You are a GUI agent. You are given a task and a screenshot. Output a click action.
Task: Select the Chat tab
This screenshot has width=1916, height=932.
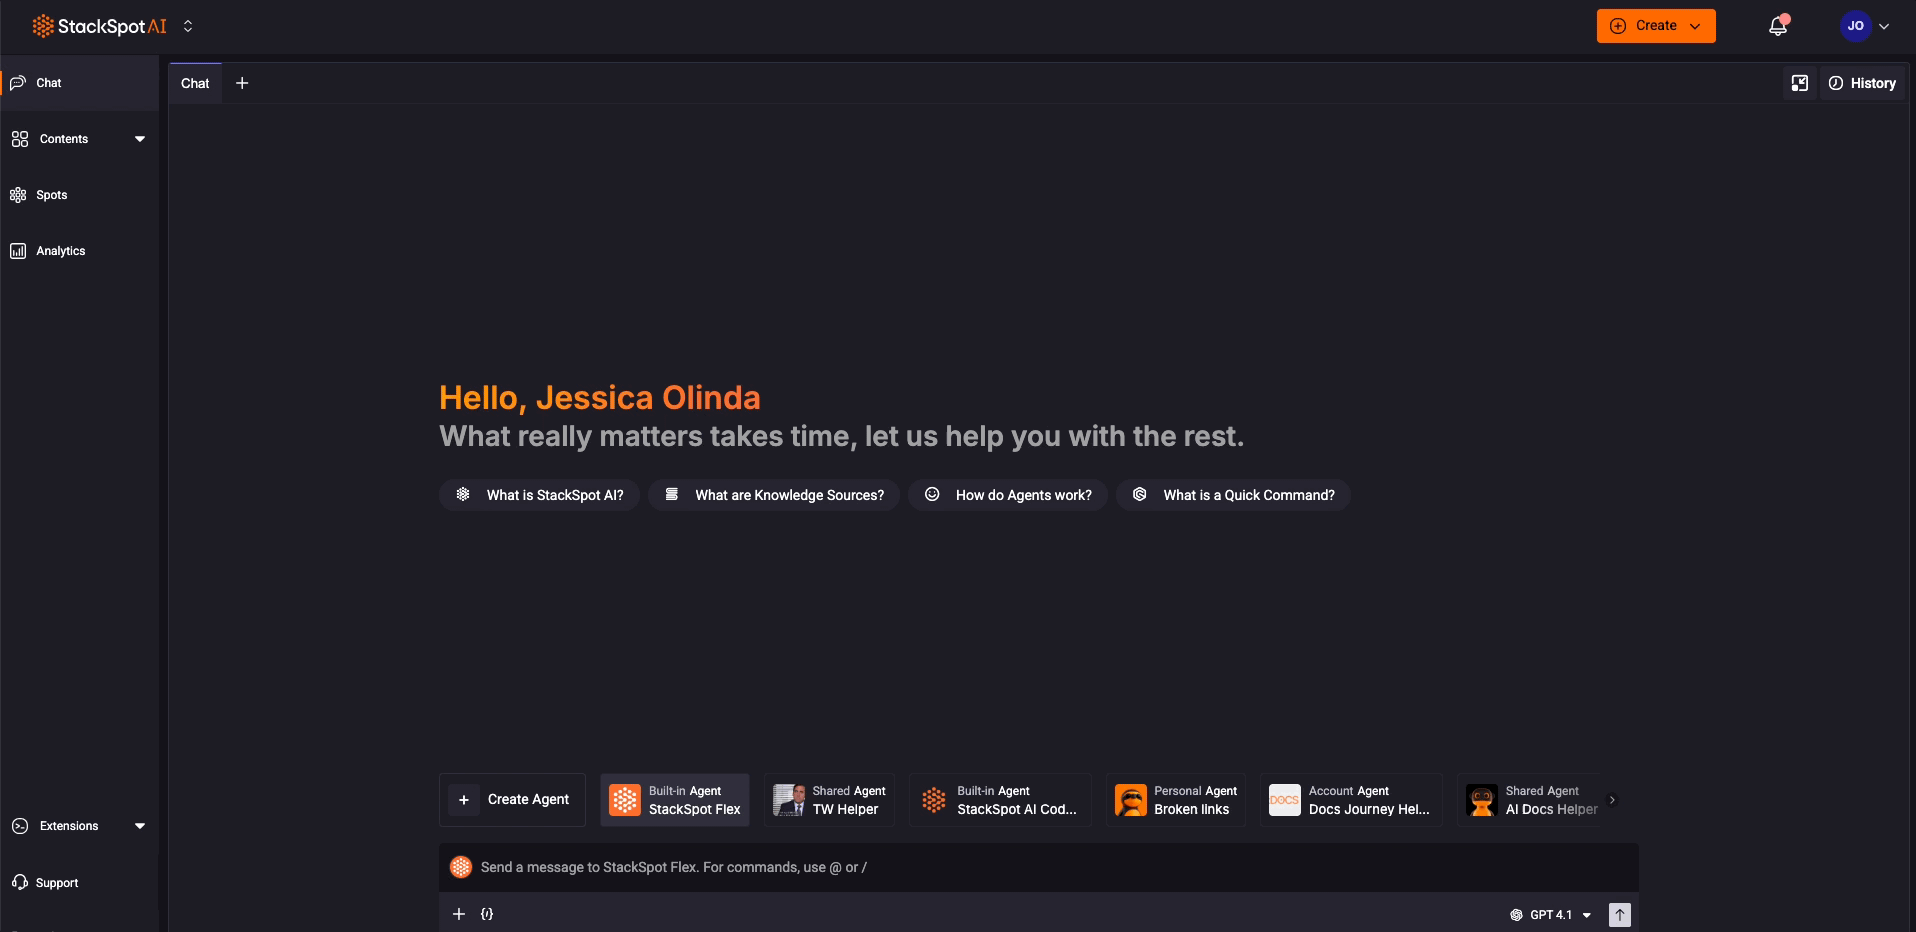point(195,83)
